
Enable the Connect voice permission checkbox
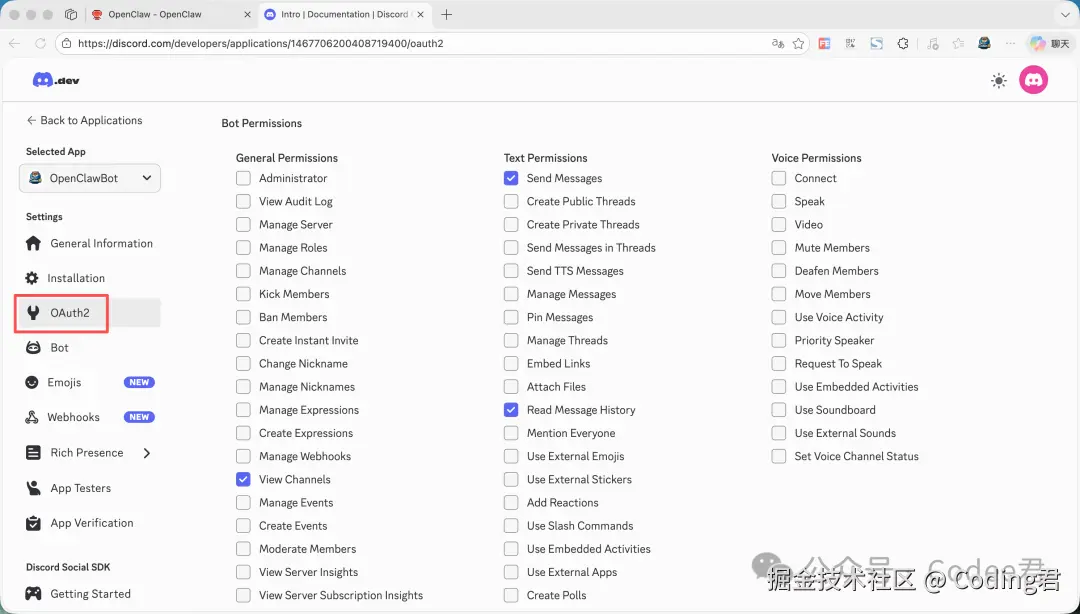click(779, 178)
